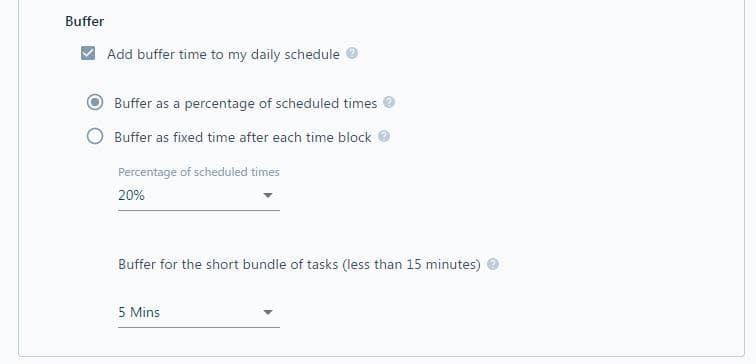Open help tooltip for percentage of scheduled times radio
This screenshot has width=756, height=364.
pos(389,102)
